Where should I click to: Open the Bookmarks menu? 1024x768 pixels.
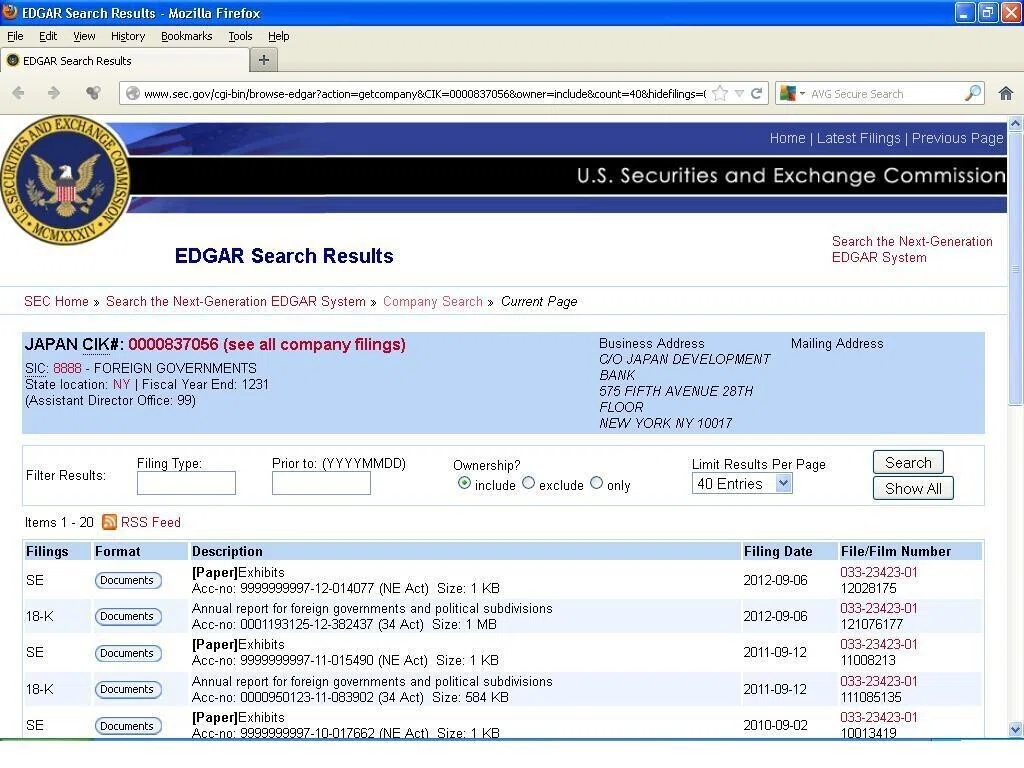click(x=187, y=36)
